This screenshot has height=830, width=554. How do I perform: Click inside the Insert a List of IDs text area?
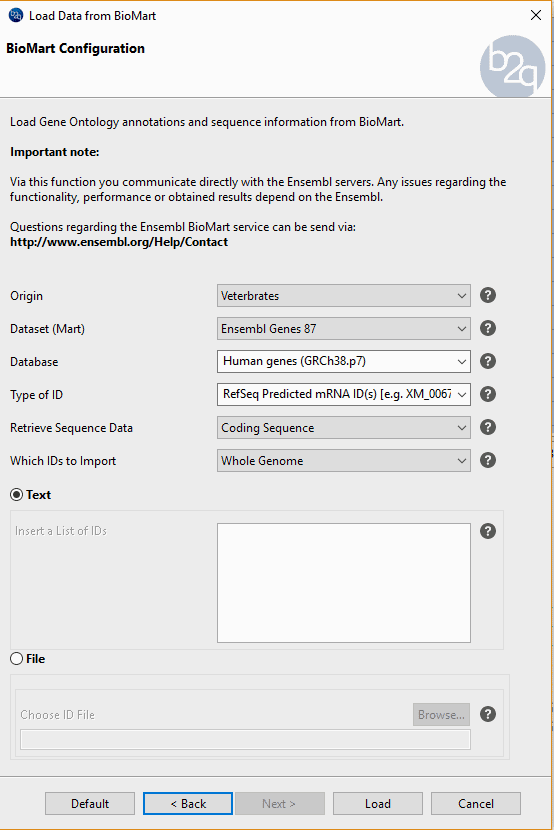(x=343, y=583)
